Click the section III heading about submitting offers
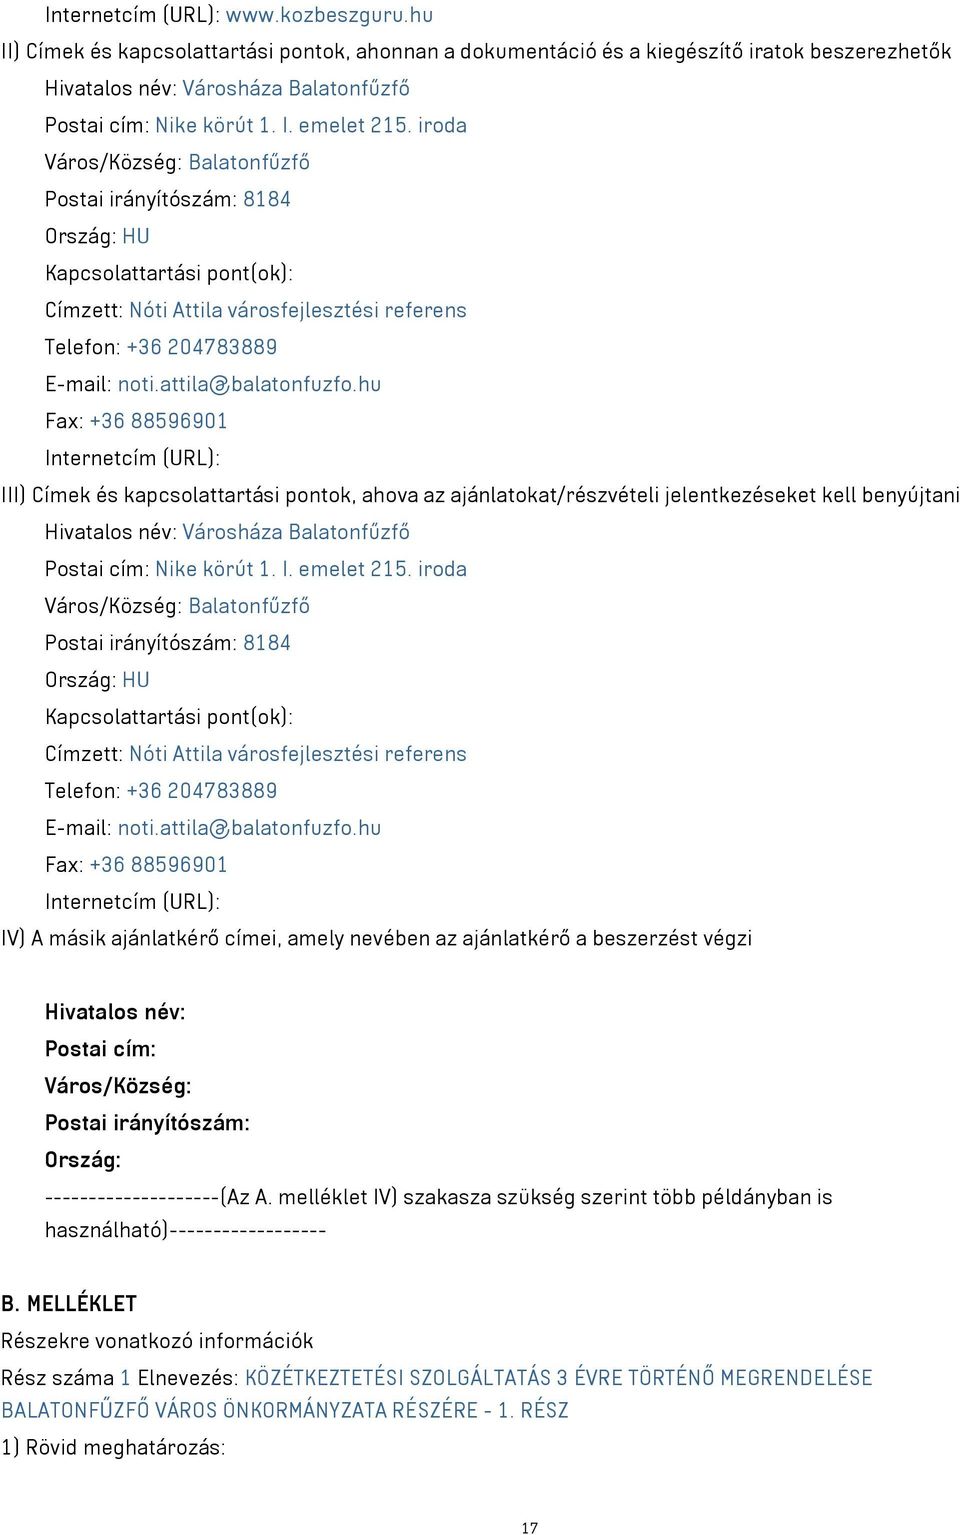 (x=480, y=495)
